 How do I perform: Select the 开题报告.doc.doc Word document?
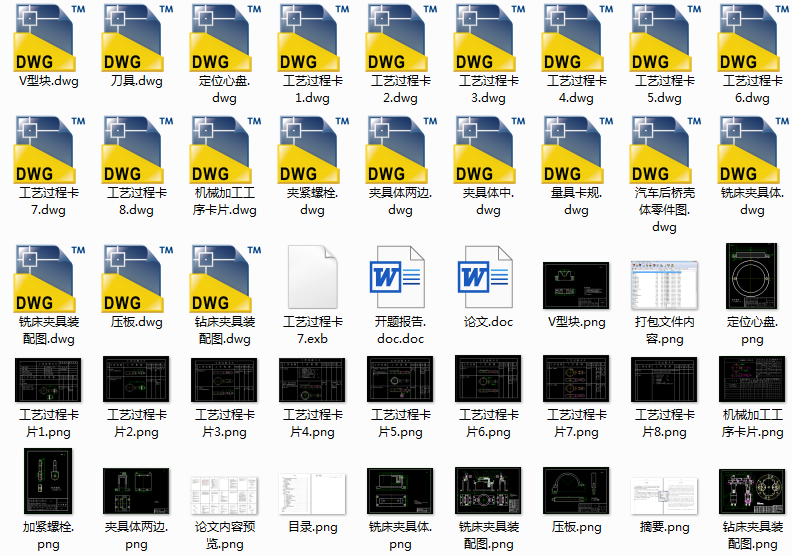click(398, 277)
